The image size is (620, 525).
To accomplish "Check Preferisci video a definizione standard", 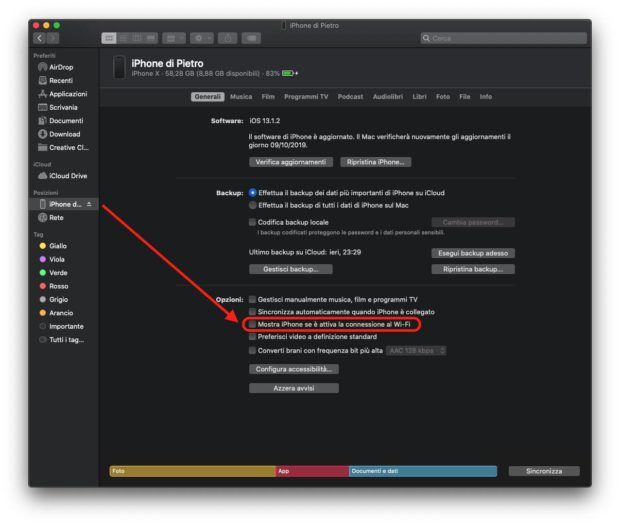I will [x=252, y=337].
